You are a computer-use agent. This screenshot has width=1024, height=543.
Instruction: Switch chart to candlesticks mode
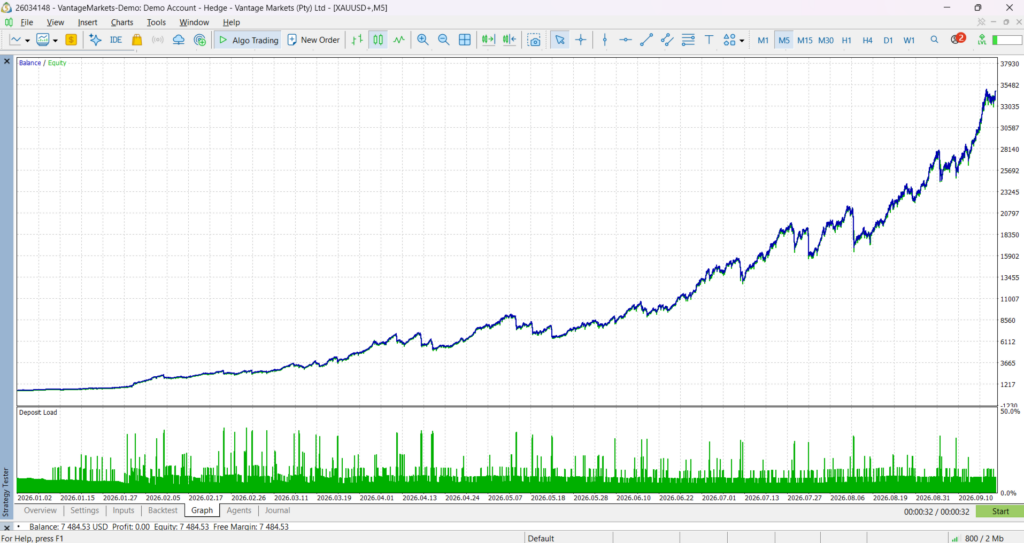pos(378,40)
